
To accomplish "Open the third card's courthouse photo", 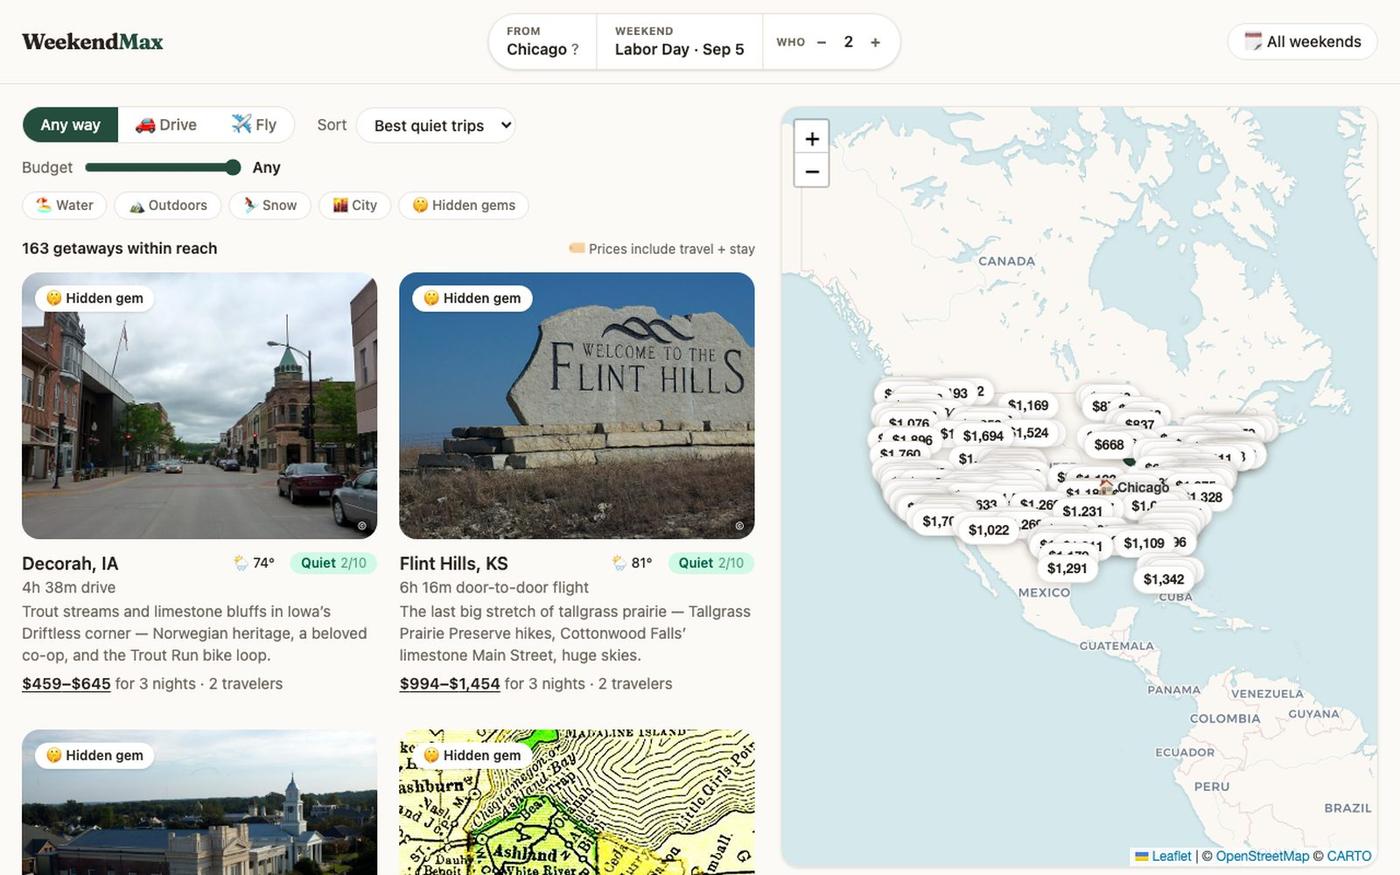I will (200, 802).
